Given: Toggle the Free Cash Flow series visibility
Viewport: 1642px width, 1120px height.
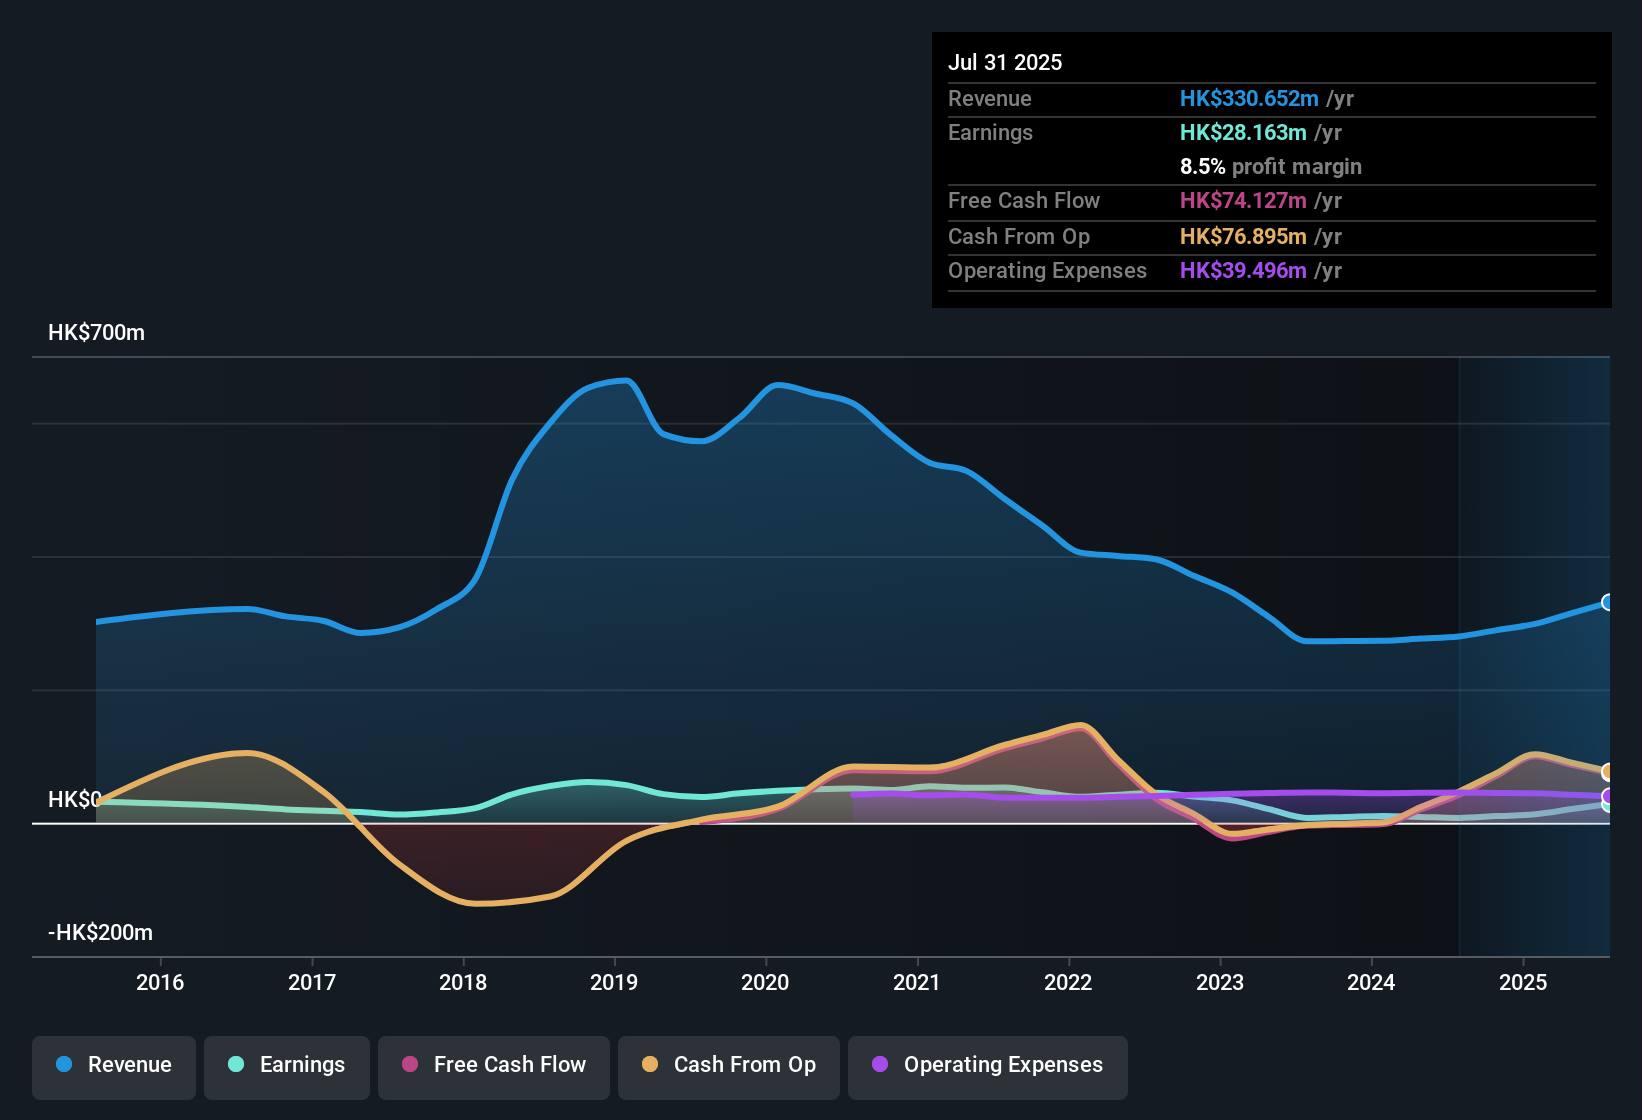Looking at the screenshot, I should click(x=493, y=1065).
